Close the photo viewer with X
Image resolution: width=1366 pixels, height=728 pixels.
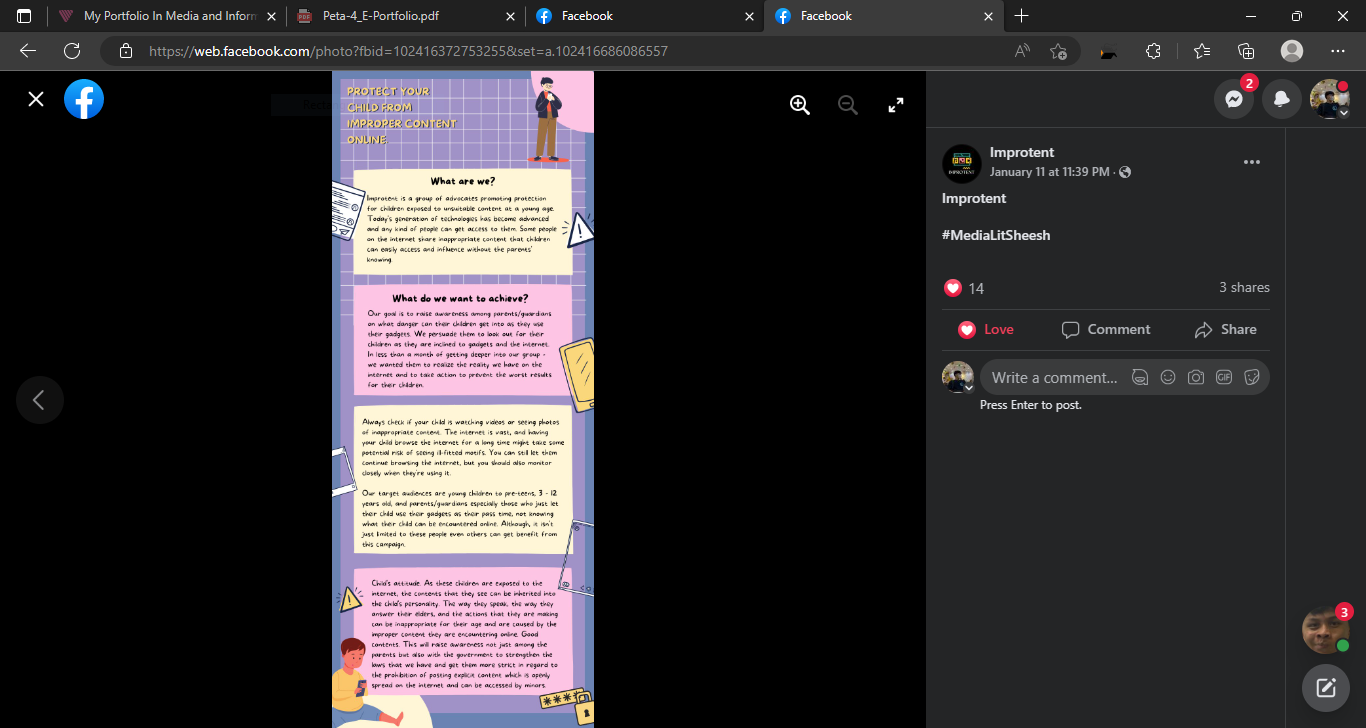[x=36, y=99]
